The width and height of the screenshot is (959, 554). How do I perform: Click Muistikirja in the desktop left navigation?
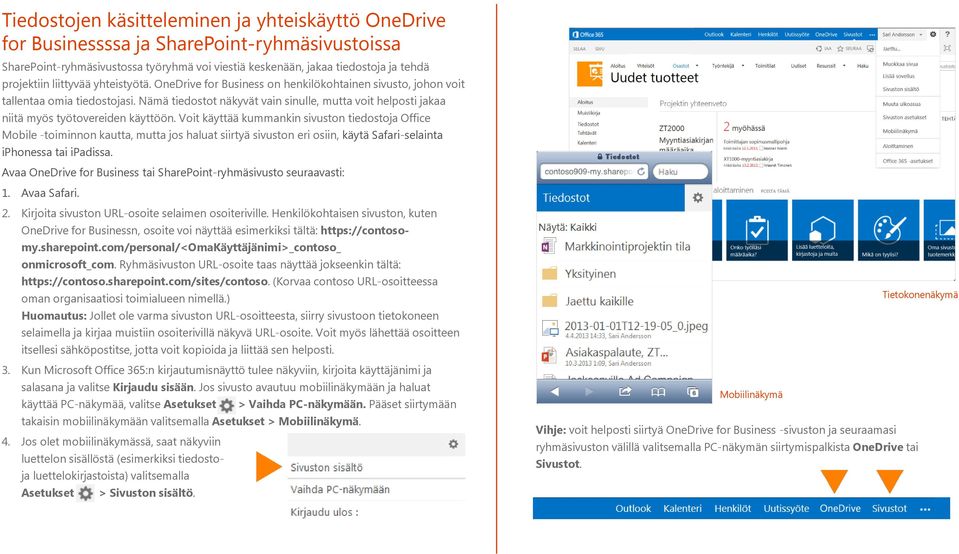[x=588, y=113]
